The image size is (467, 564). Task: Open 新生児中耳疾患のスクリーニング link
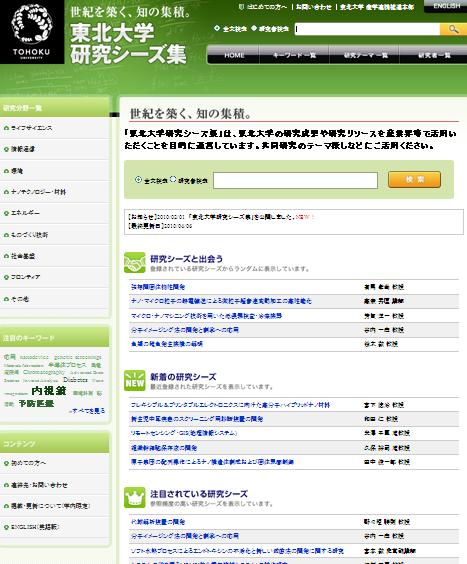(197, 419)
